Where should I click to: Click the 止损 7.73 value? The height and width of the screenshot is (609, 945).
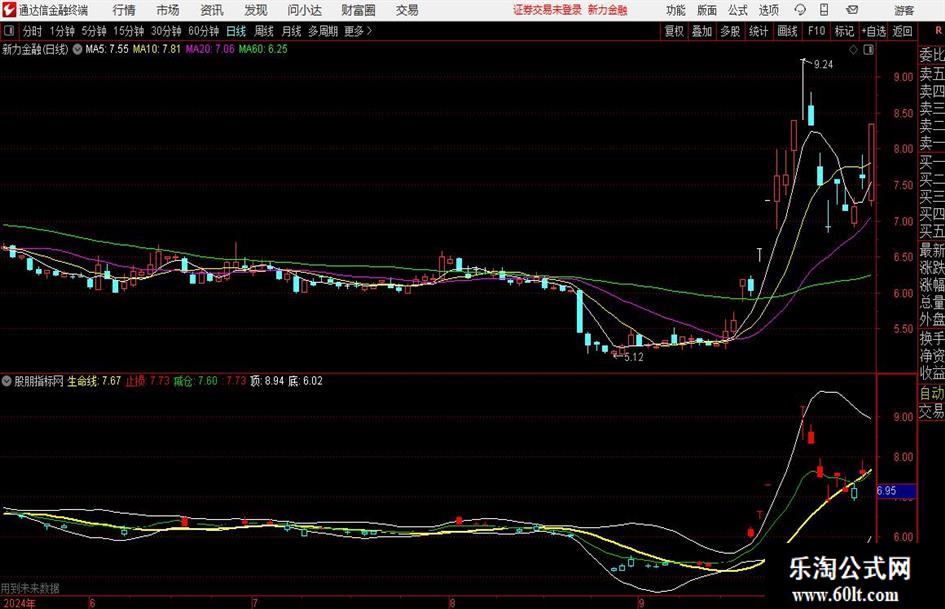click(x=148, y=381)
